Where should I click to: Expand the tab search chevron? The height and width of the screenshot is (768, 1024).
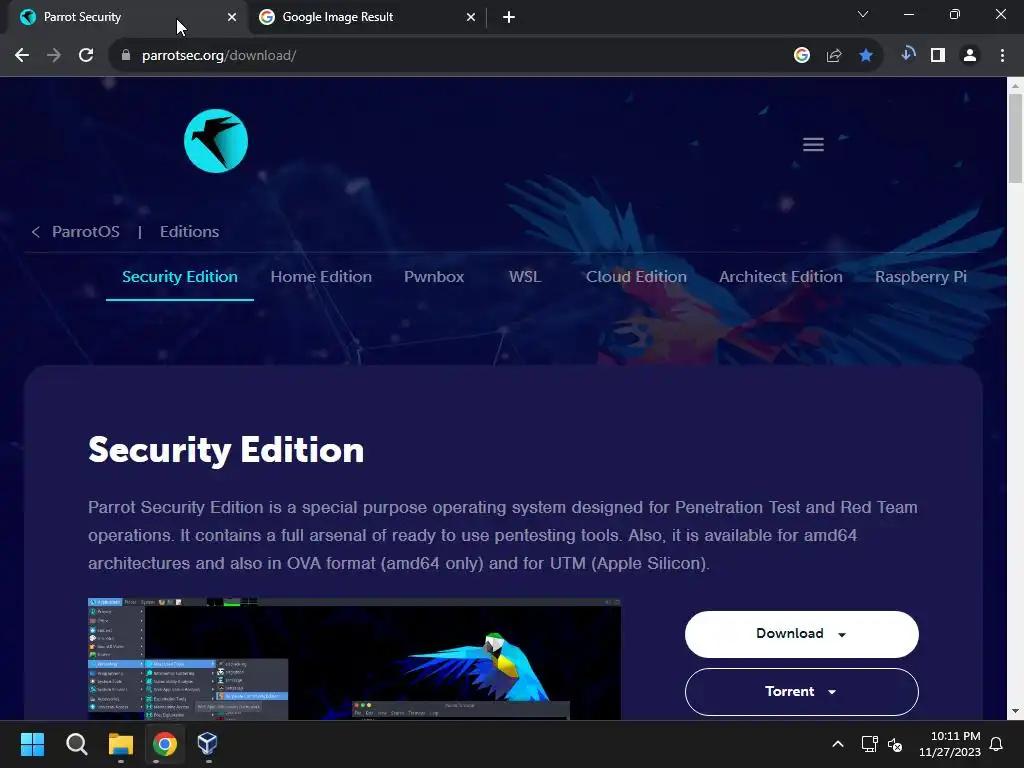tap(863, 14)
